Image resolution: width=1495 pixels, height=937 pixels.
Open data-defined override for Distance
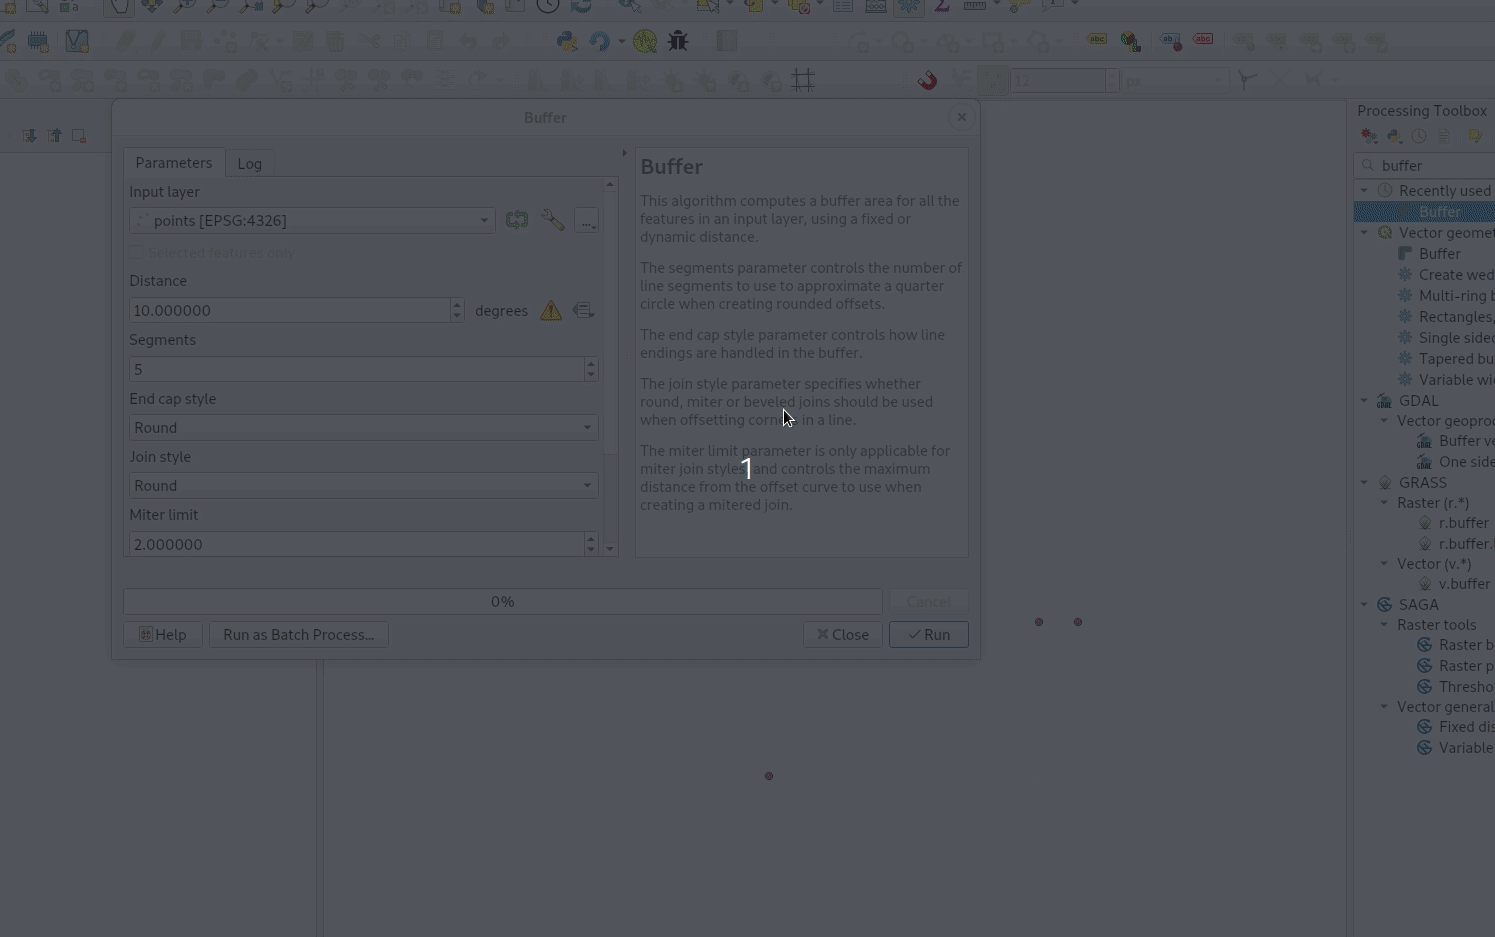pos(583,311)
